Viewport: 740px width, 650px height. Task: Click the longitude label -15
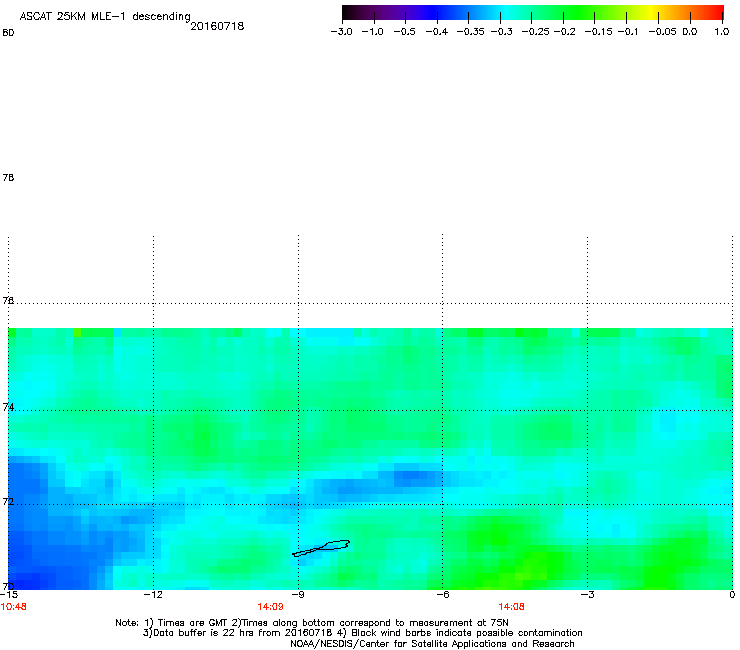(x=9, y=594)
